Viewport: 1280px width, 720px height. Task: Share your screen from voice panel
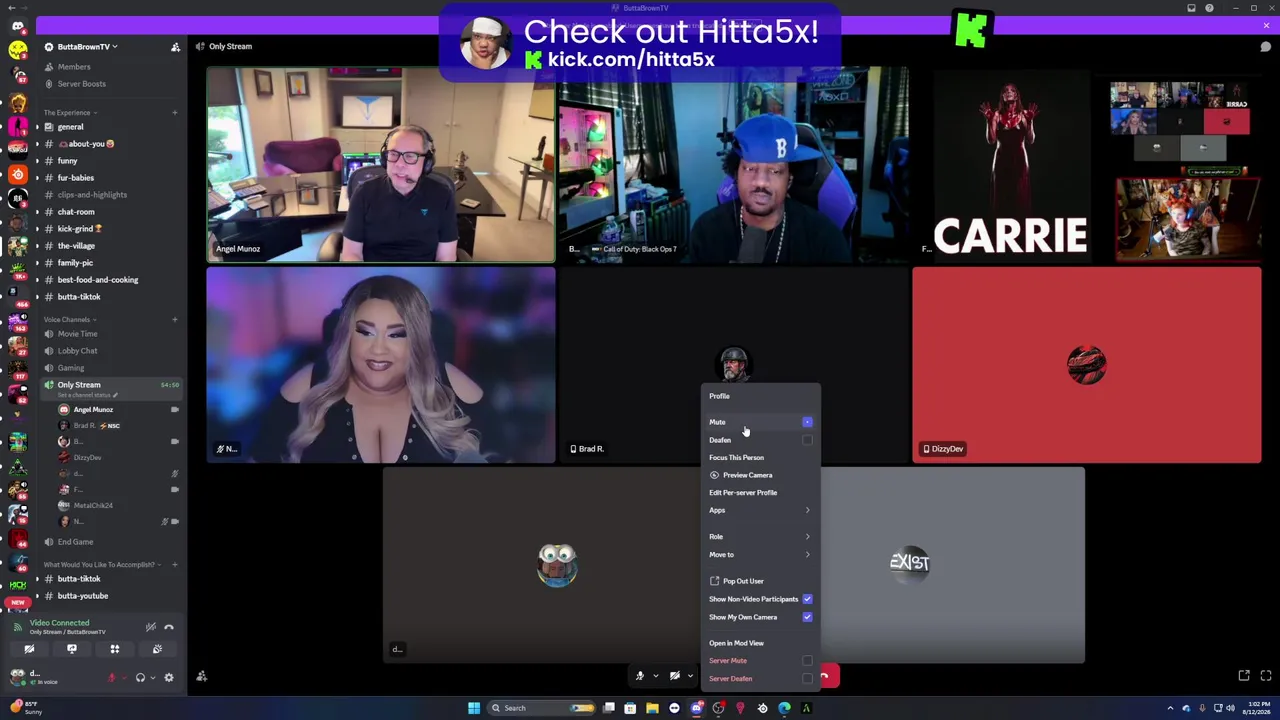[72, 649]
